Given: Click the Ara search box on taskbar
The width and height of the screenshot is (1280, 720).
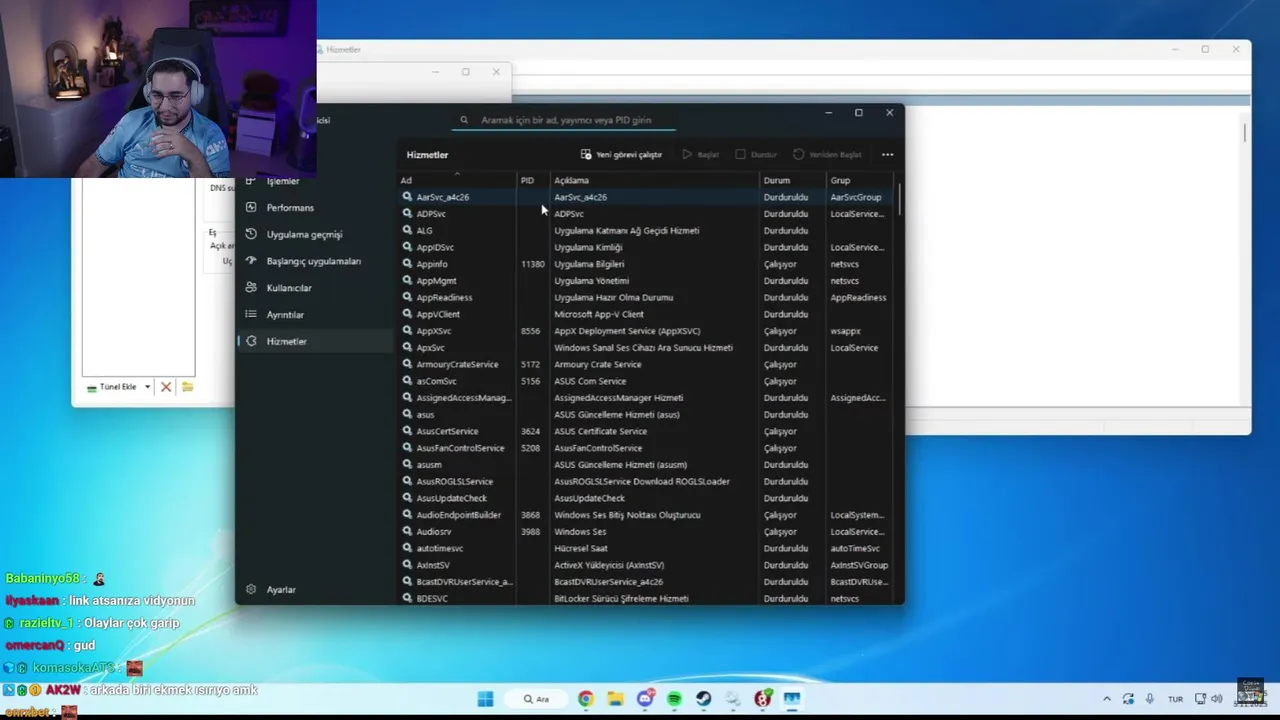Looking at the screenshot, I should pyautogui.click(x=535, y=699).
